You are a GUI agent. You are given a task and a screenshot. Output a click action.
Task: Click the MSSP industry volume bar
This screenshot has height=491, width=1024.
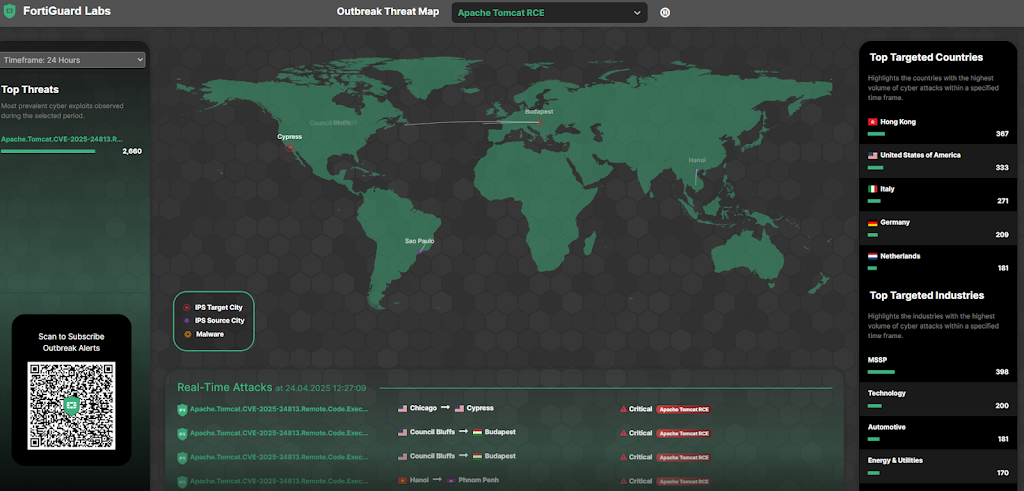pos(881,372)
